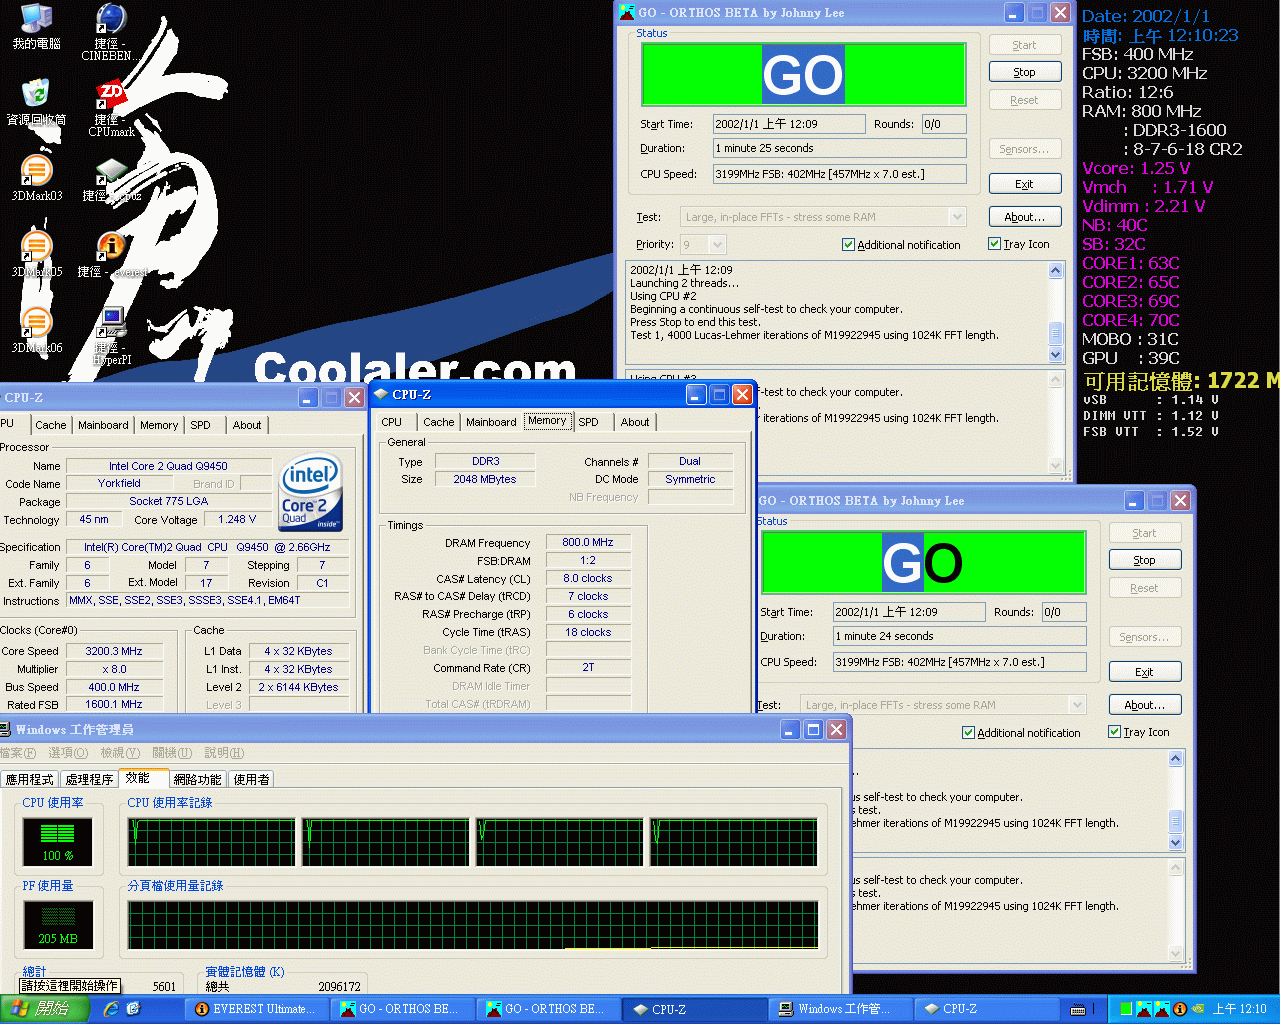The image size is (1280, 1024).
Task: Open Mainboard tab in the left CPU-Z window
Action: (103, 425)
